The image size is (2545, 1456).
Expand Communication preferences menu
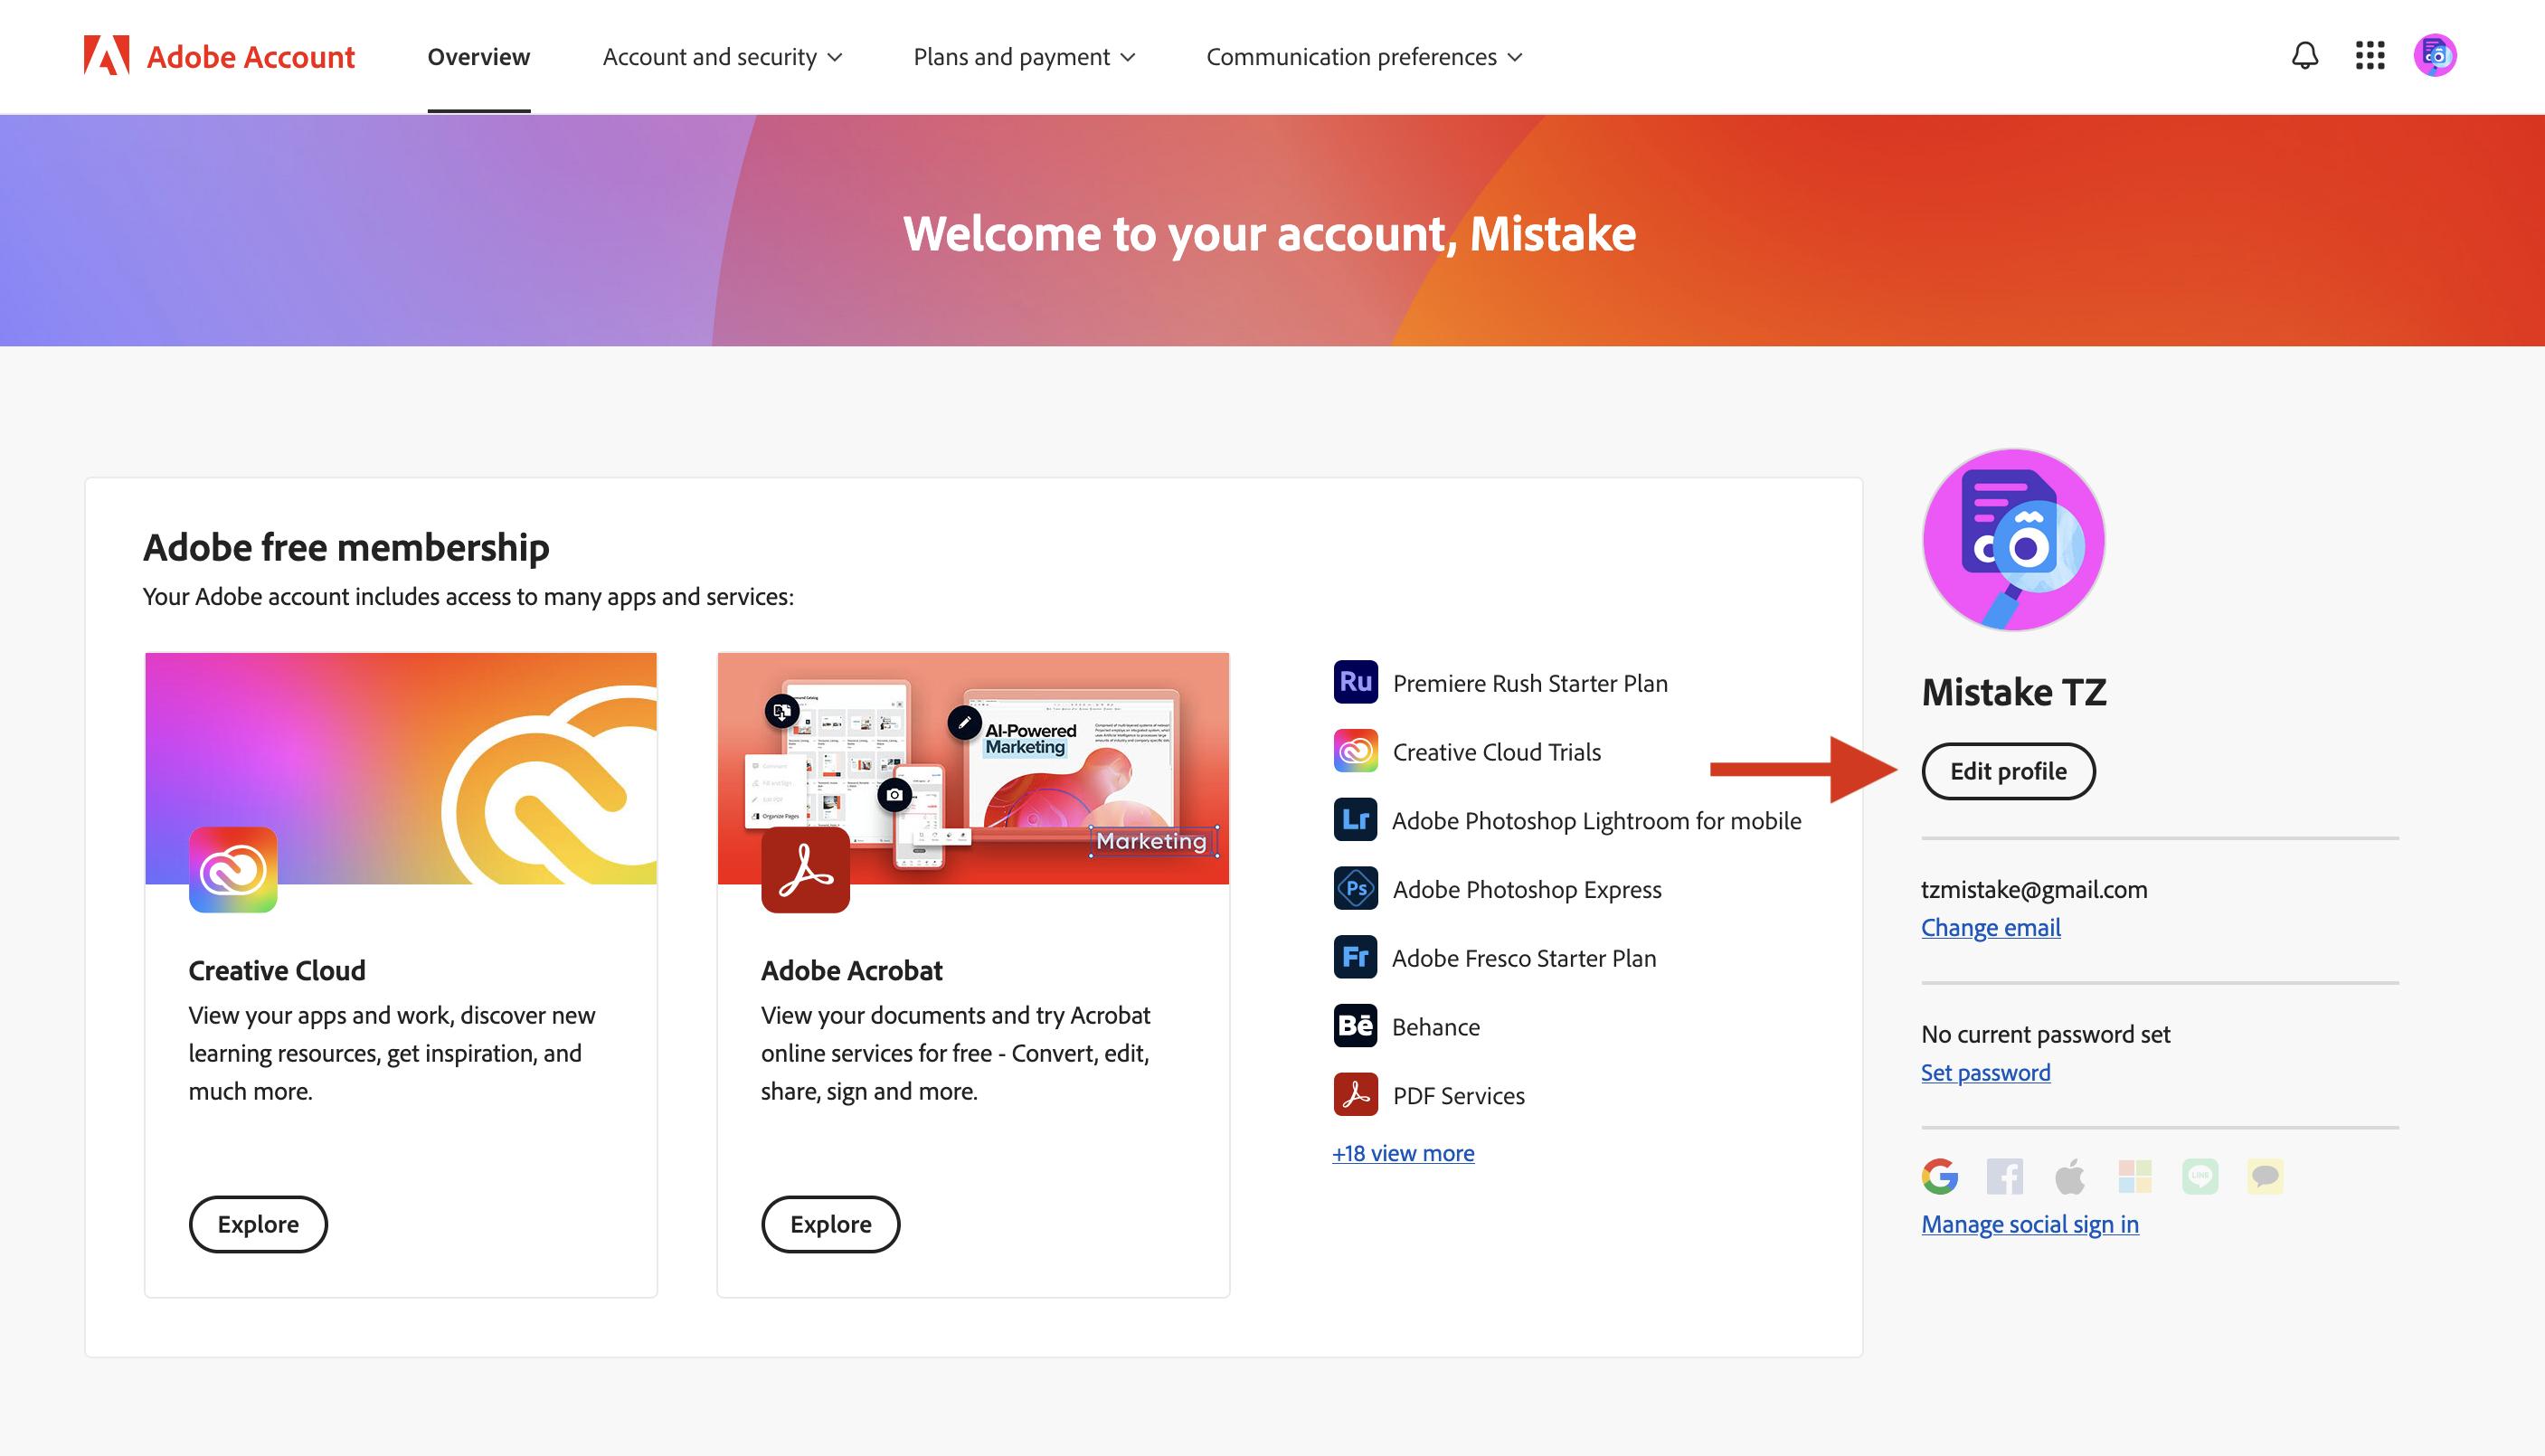click(1364, 57)
